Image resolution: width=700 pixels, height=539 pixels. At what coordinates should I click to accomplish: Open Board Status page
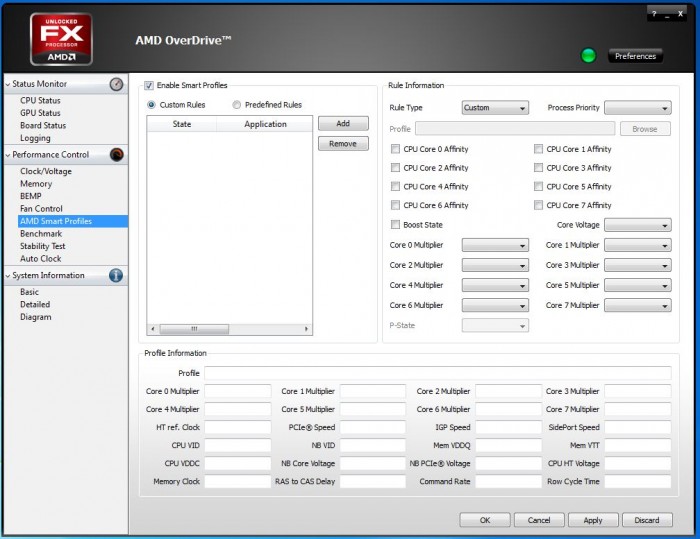pyautogui.click(x=43, y=125)
